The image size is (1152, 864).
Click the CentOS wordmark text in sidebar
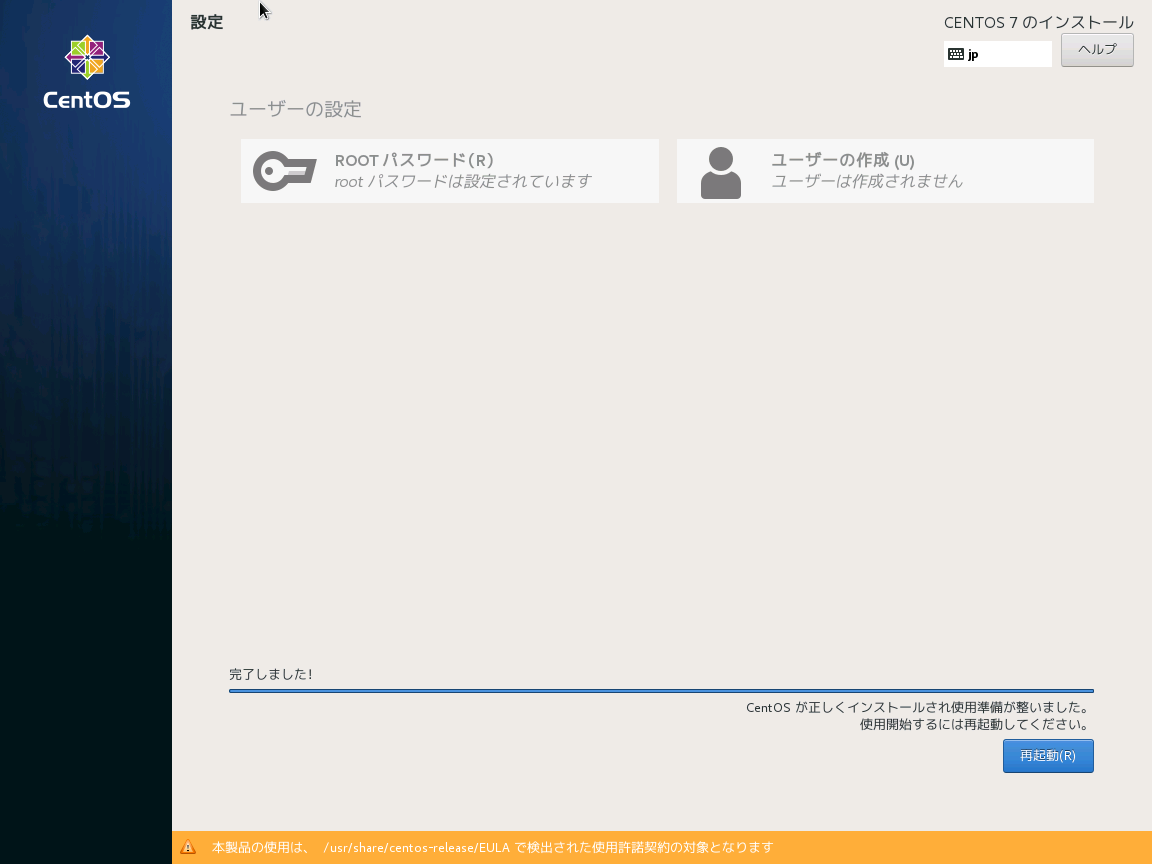point(87,100)
